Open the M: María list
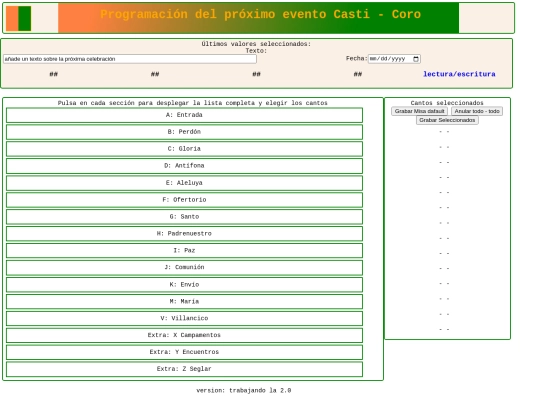Image resolution: width=540 pixels, height=405 pixels. coord(184,302)
